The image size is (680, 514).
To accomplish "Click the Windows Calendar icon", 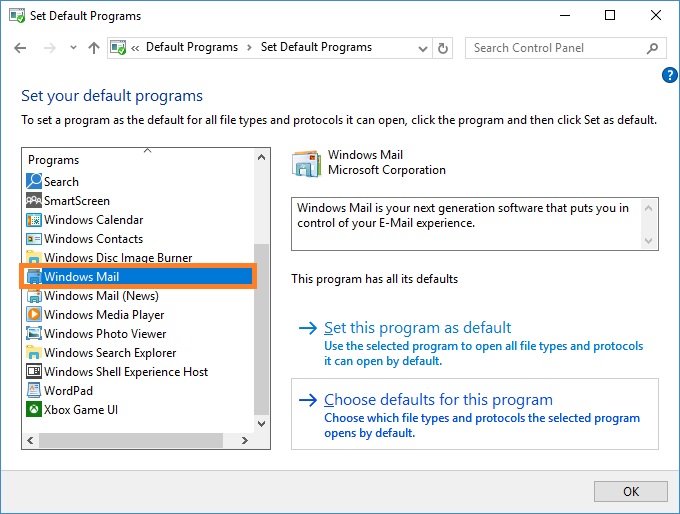I will click(x=34, y=219).
